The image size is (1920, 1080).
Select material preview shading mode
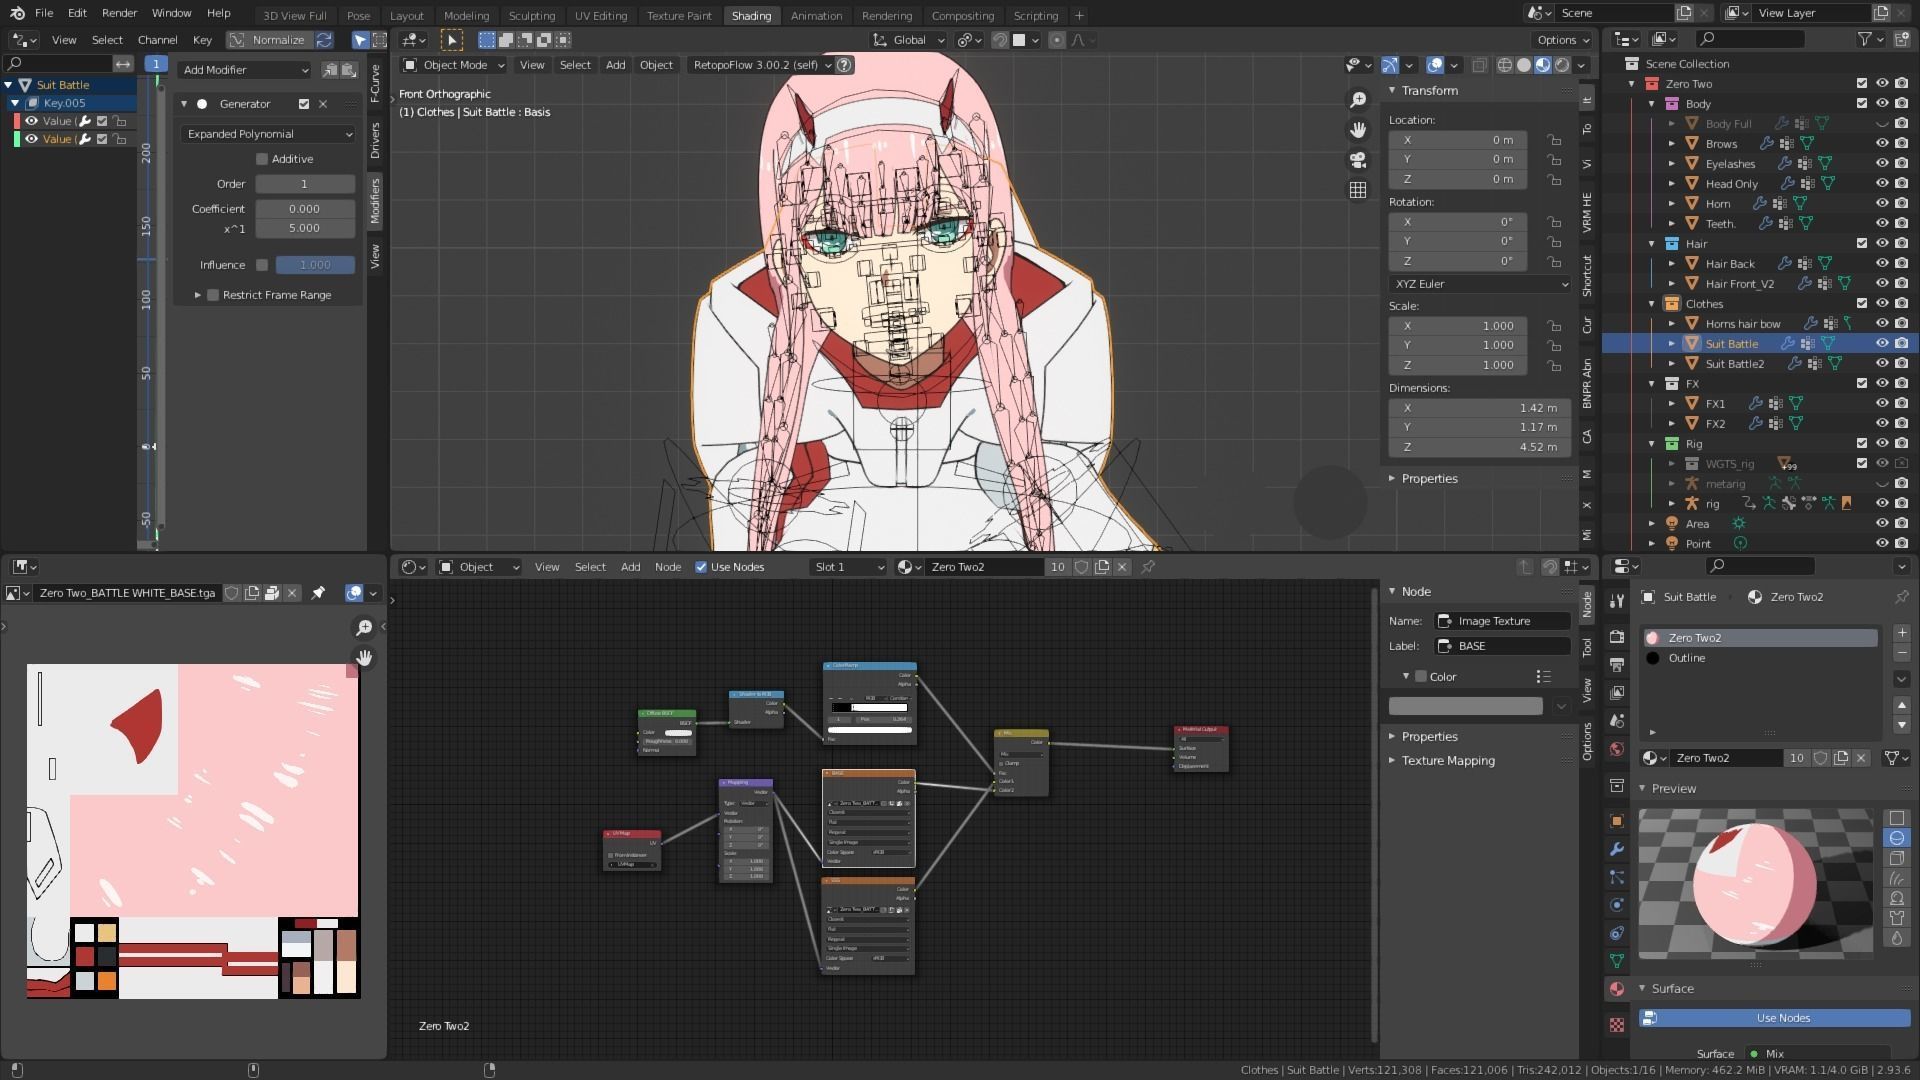[x=1543, y=65]
